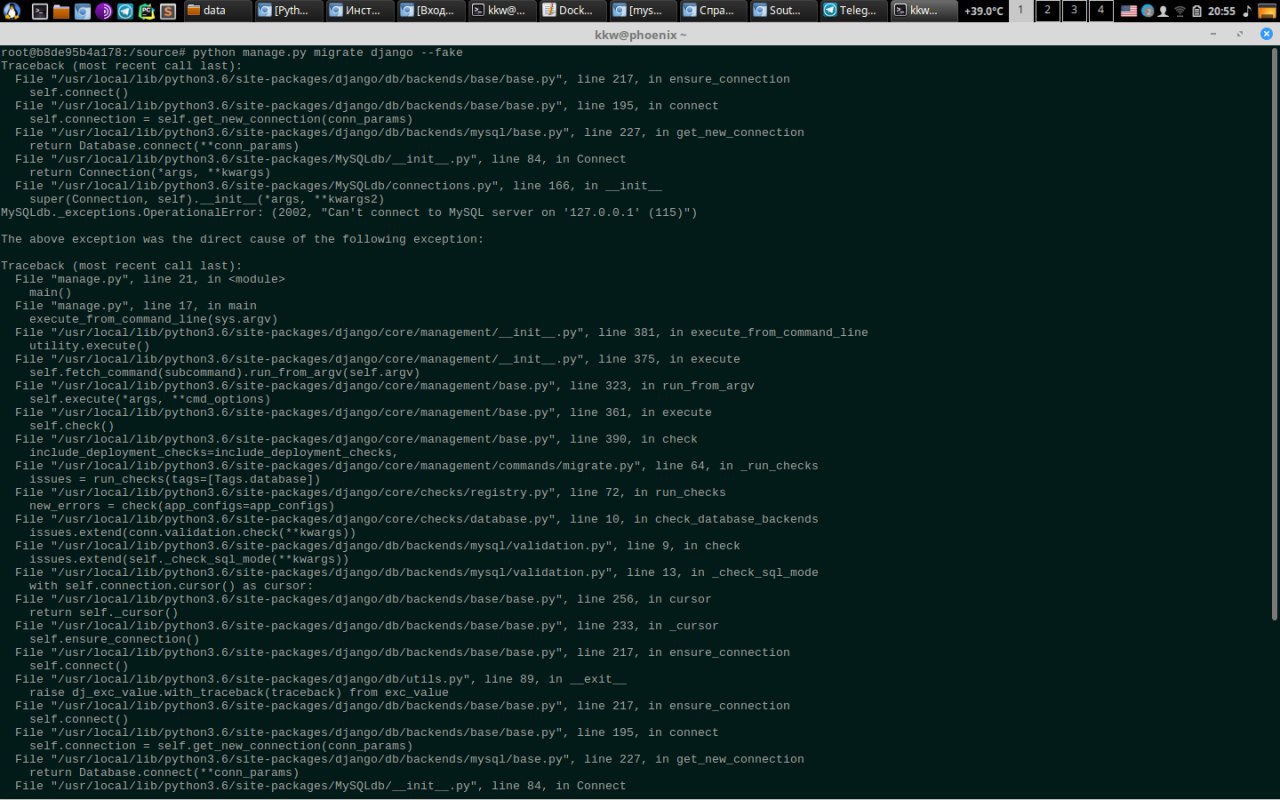Click the 20:55 clock
Screen dimensions: 1280x800
pyautogui.click(x=1221, y=11)
